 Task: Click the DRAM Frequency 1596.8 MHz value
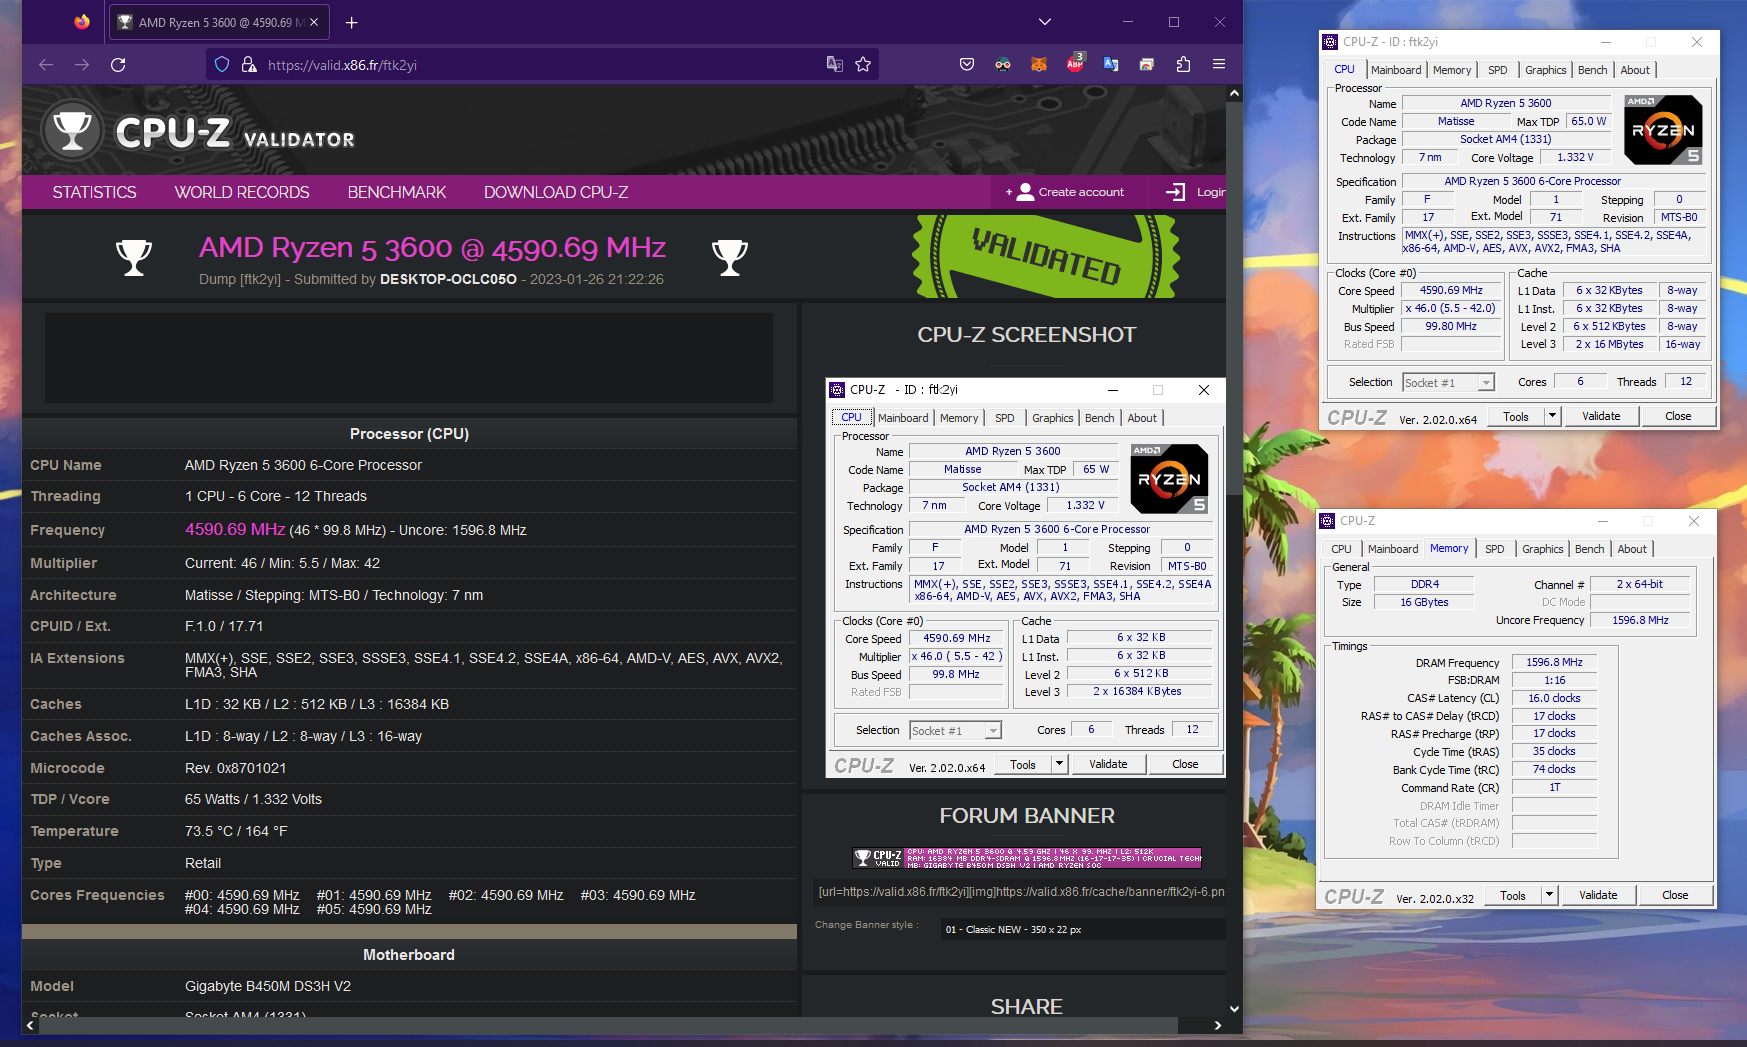[x=1554, y=662]
